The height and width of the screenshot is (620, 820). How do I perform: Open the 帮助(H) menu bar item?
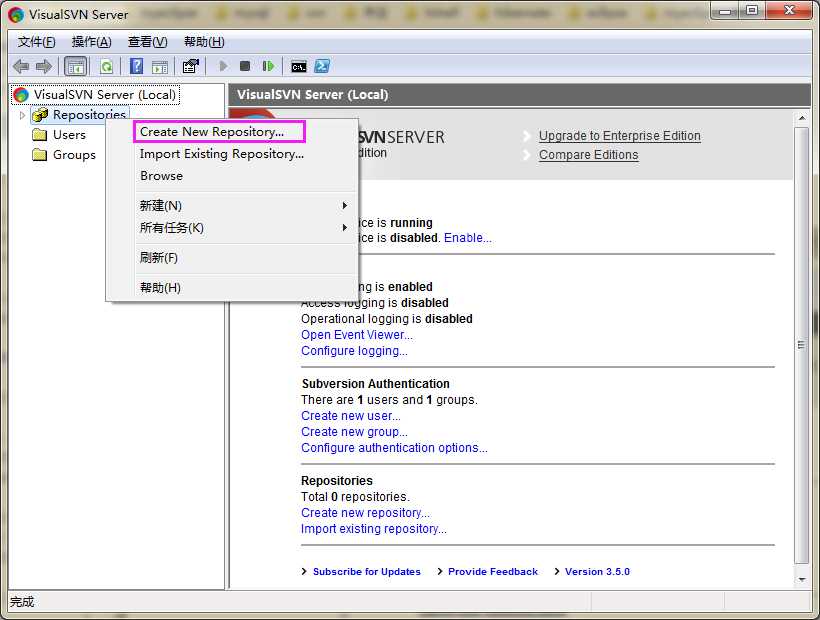pyautogui.click(x=204, y=42)
